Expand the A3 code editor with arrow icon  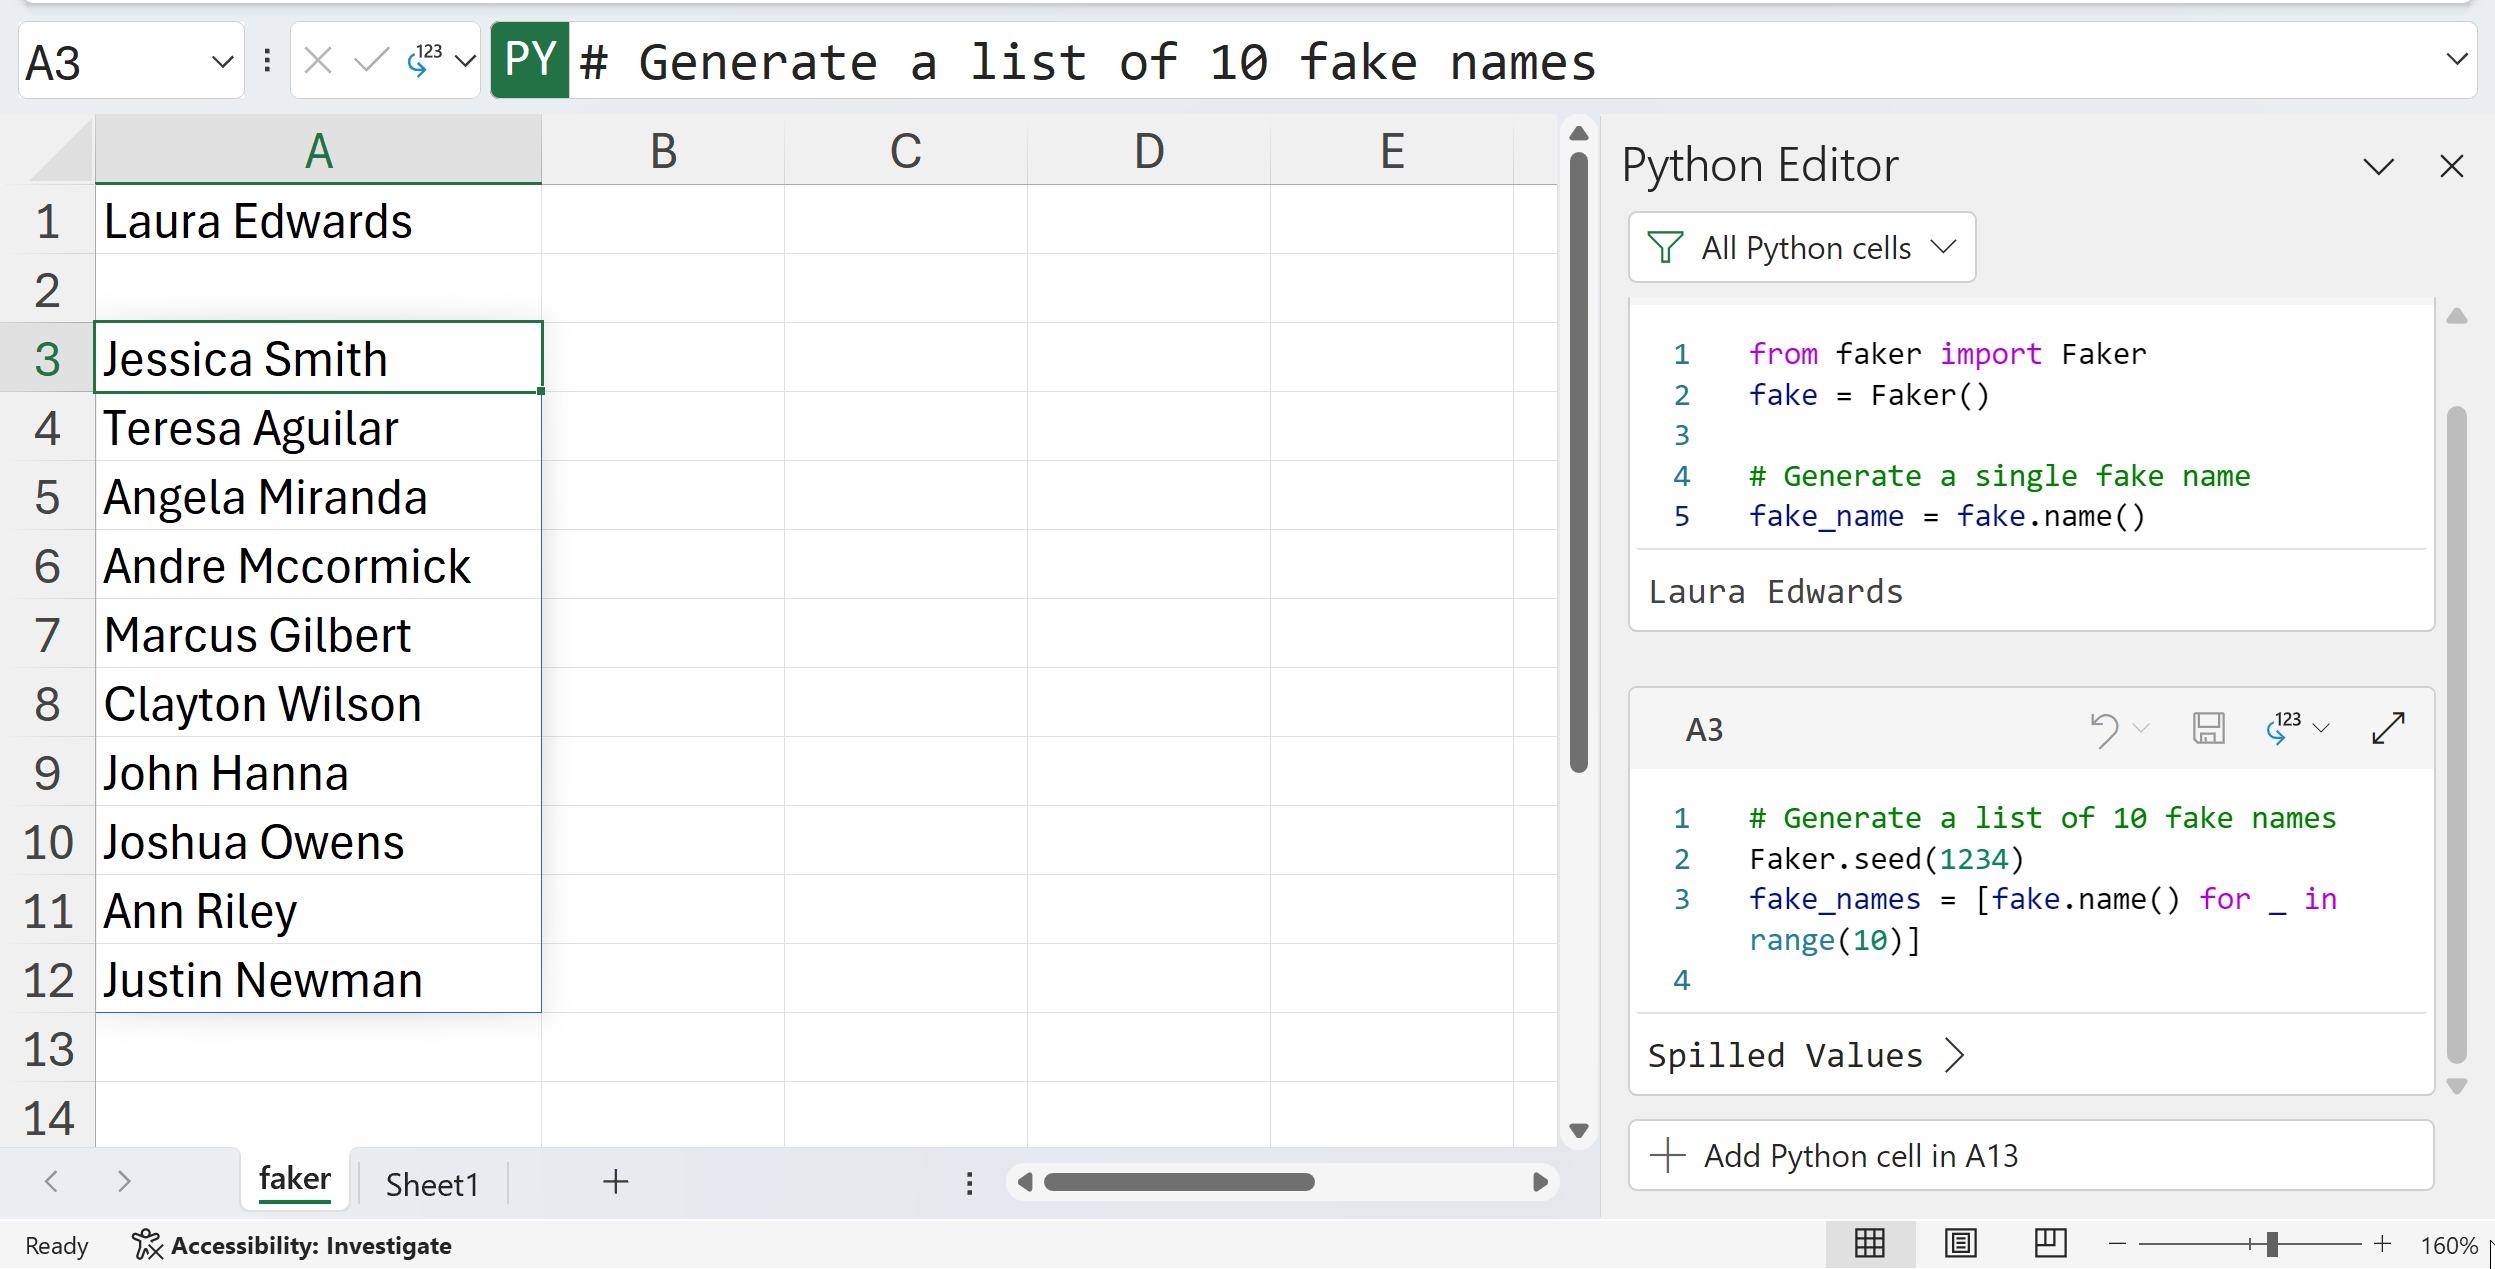click(2388, 728)
